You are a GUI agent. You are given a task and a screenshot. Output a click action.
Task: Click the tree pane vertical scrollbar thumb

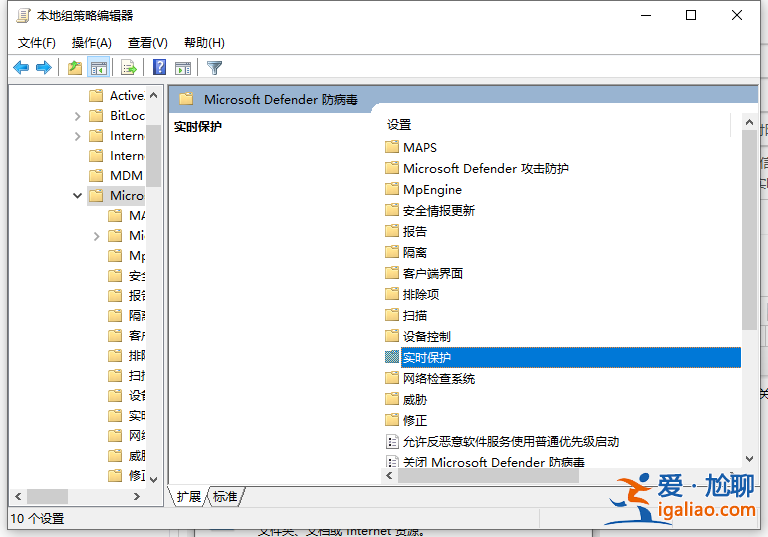pyautogui.click(x=153, y=156)
